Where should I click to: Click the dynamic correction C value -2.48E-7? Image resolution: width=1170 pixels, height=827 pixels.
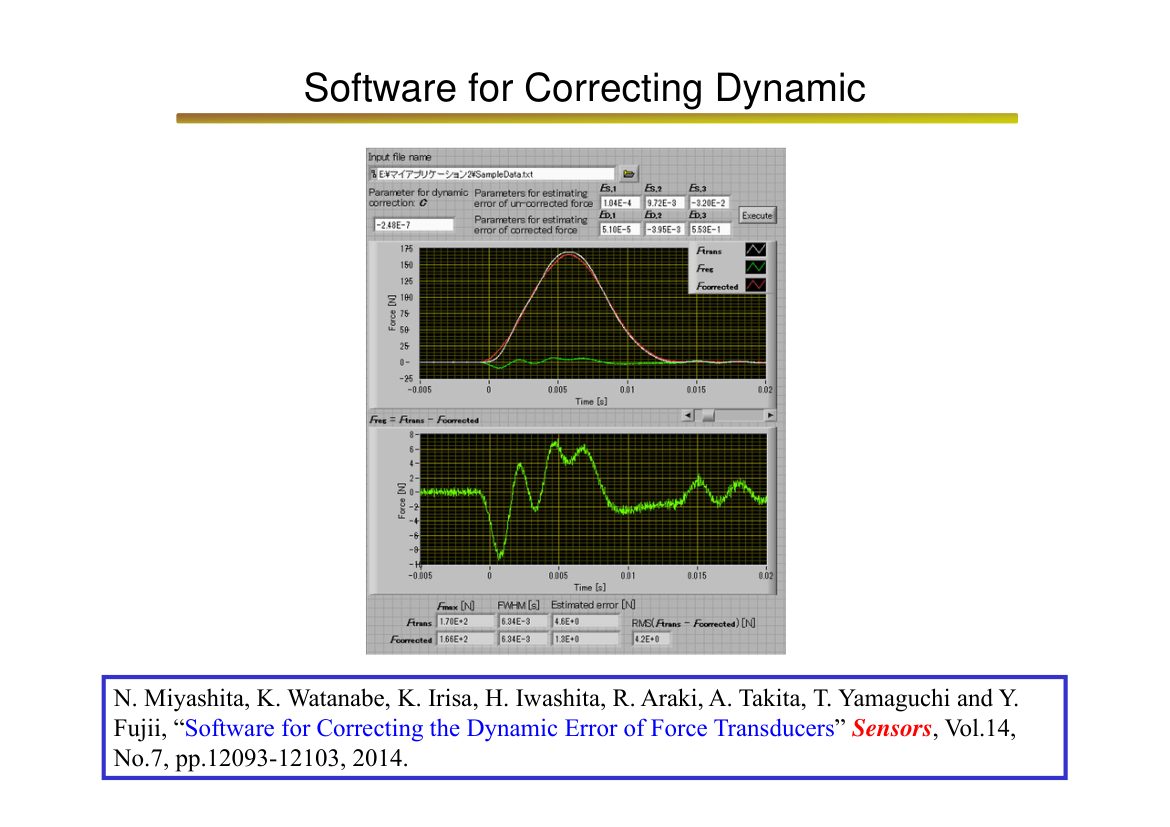pyautogui.click(x=413, y=225)
